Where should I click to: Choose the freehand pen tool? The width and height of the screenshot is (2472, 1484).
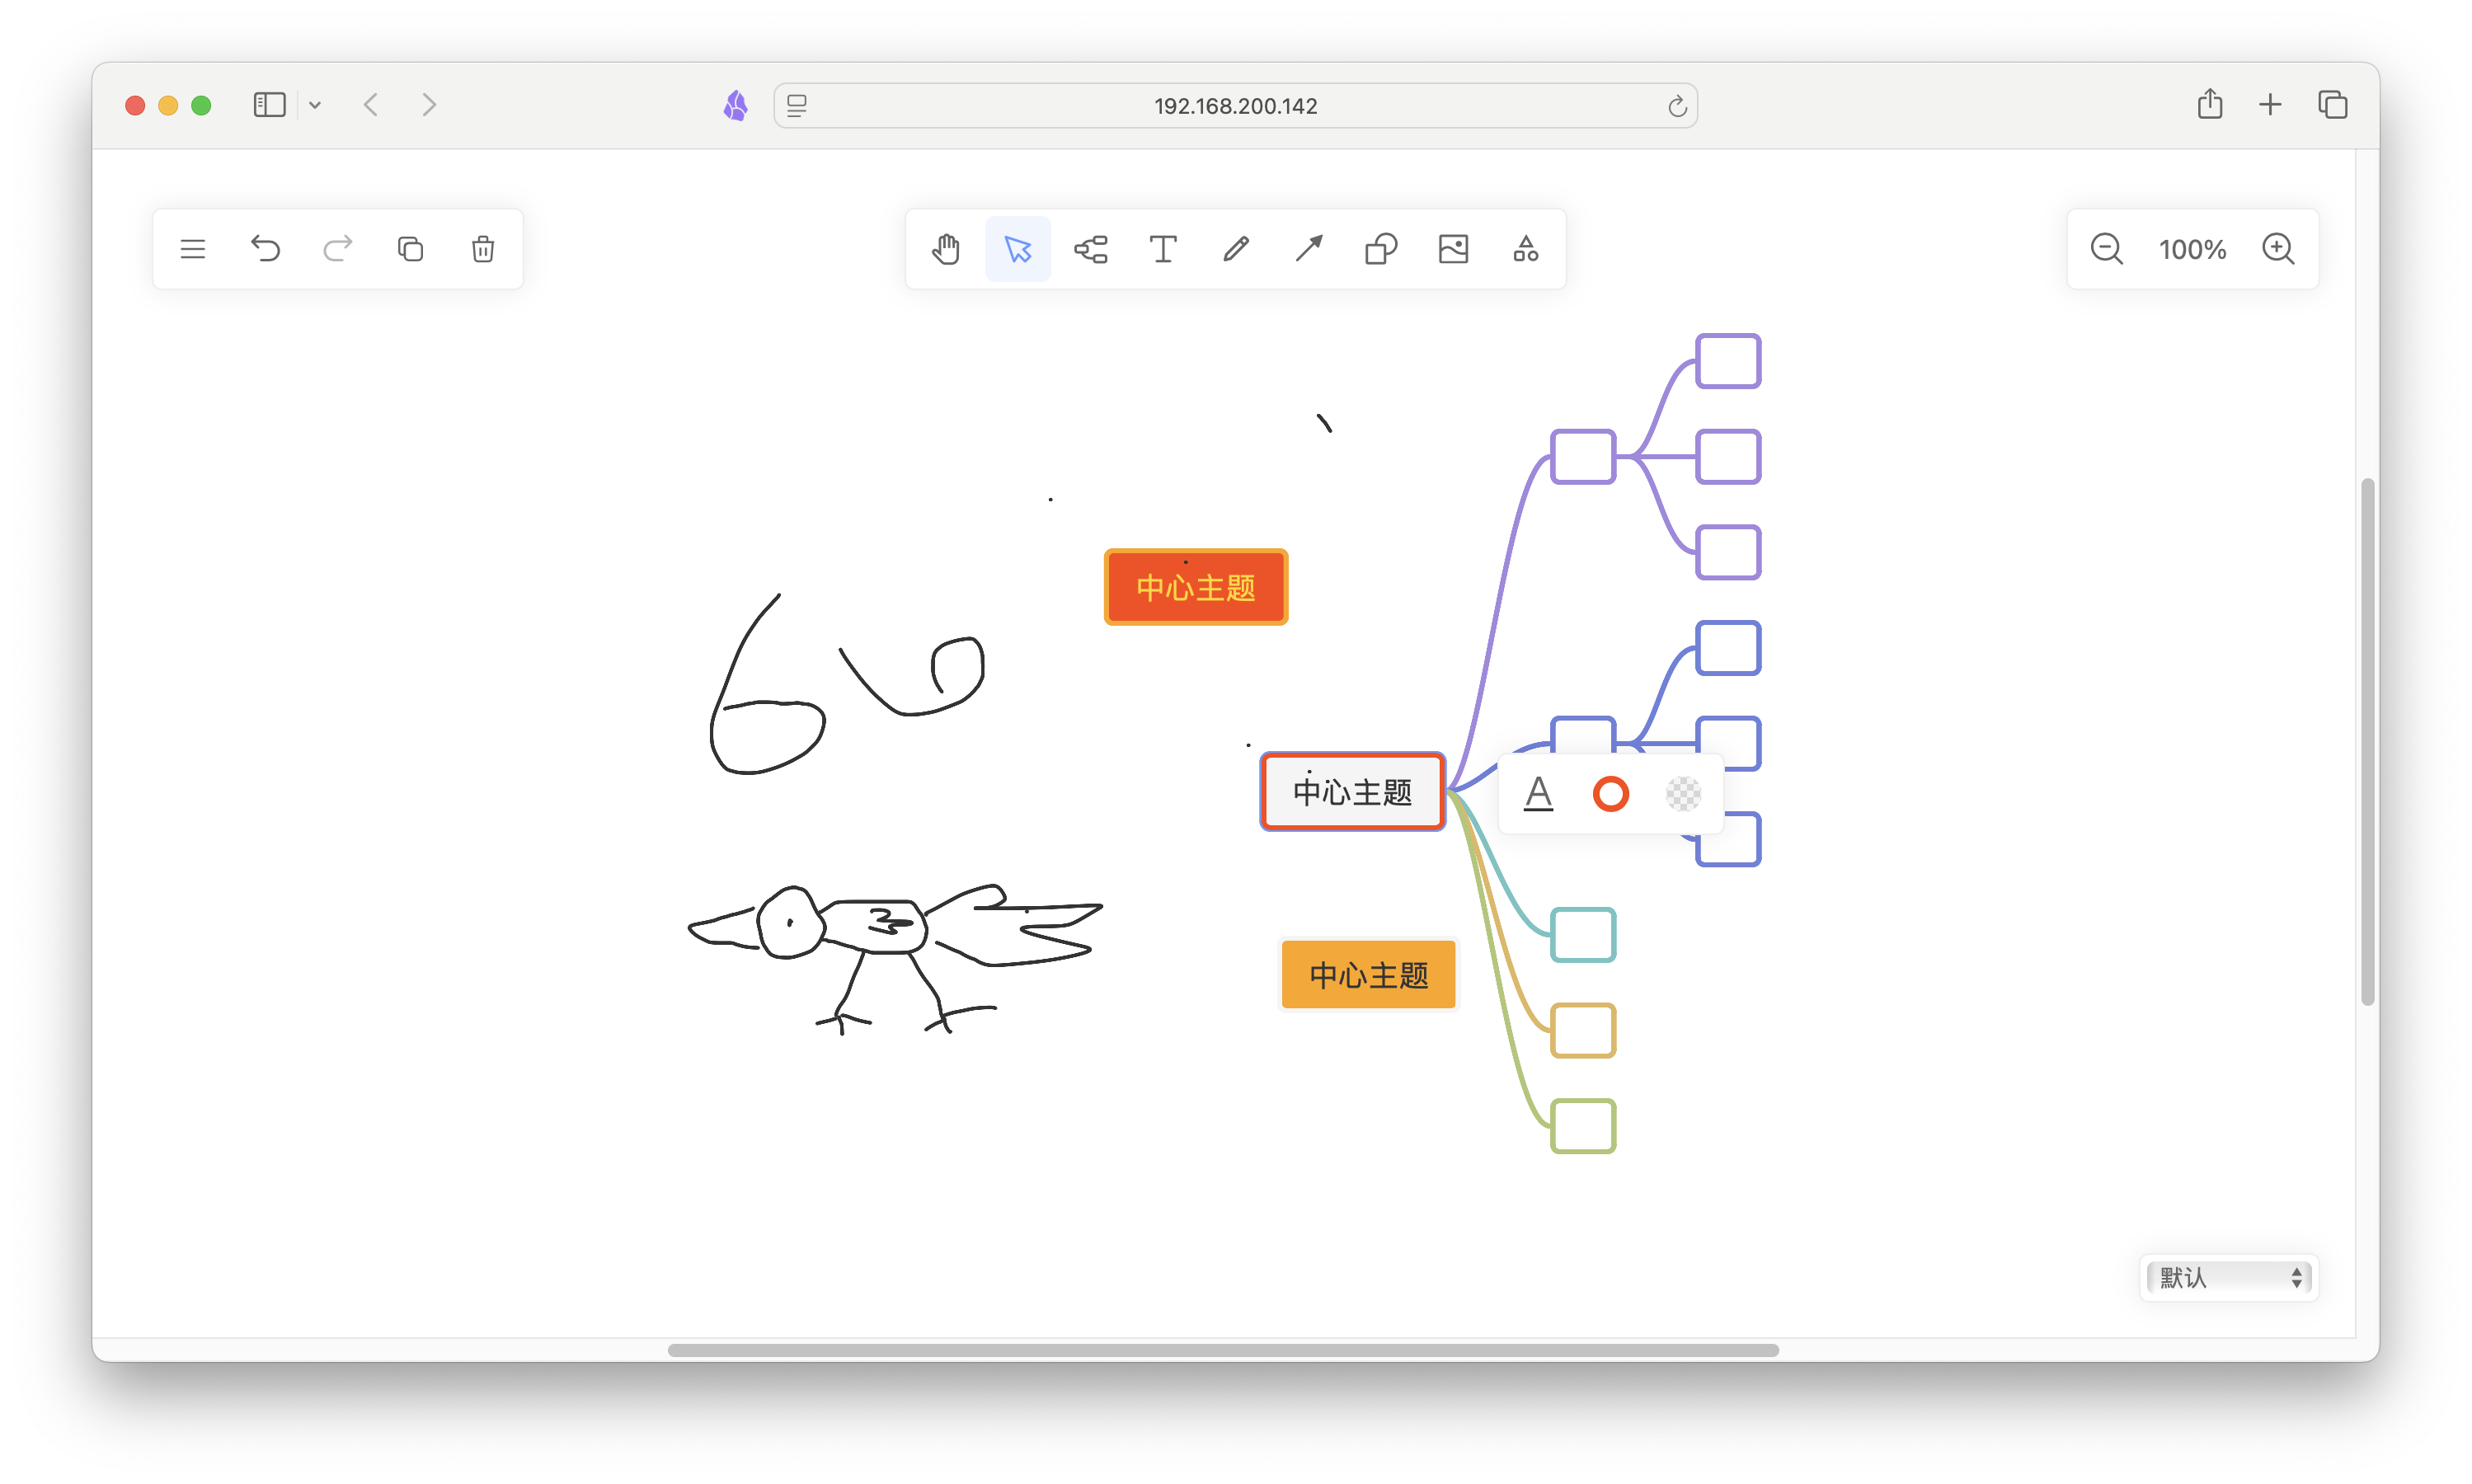click(x=1235, y=249)
